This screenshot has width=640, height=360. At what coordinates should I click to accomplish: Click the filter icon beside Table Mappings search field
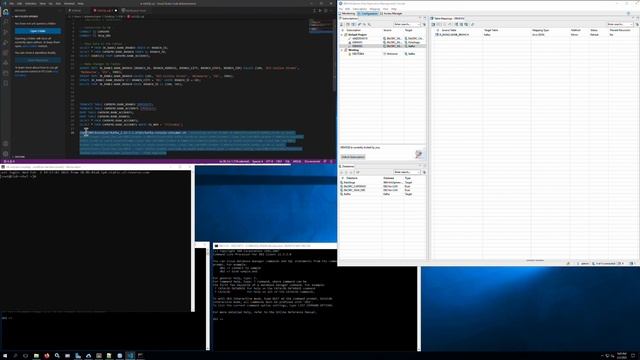click(x=637, y=24)
